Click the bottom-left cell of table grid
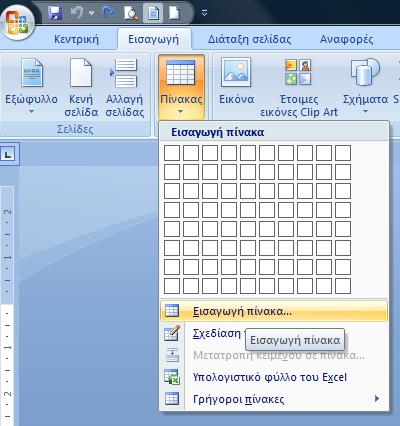This screenshot has height=426, width=400. point(172,286)
